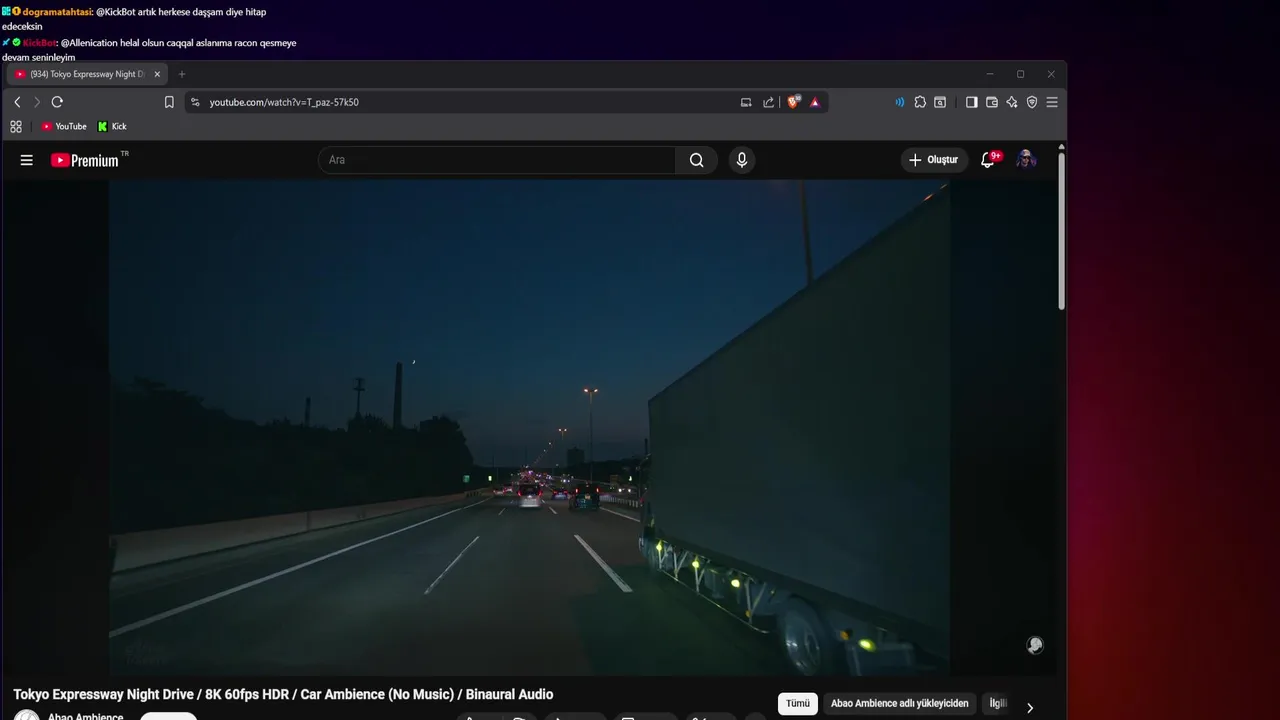
Task: Go back with the browser back arrow
Action: tap(17, 102)
